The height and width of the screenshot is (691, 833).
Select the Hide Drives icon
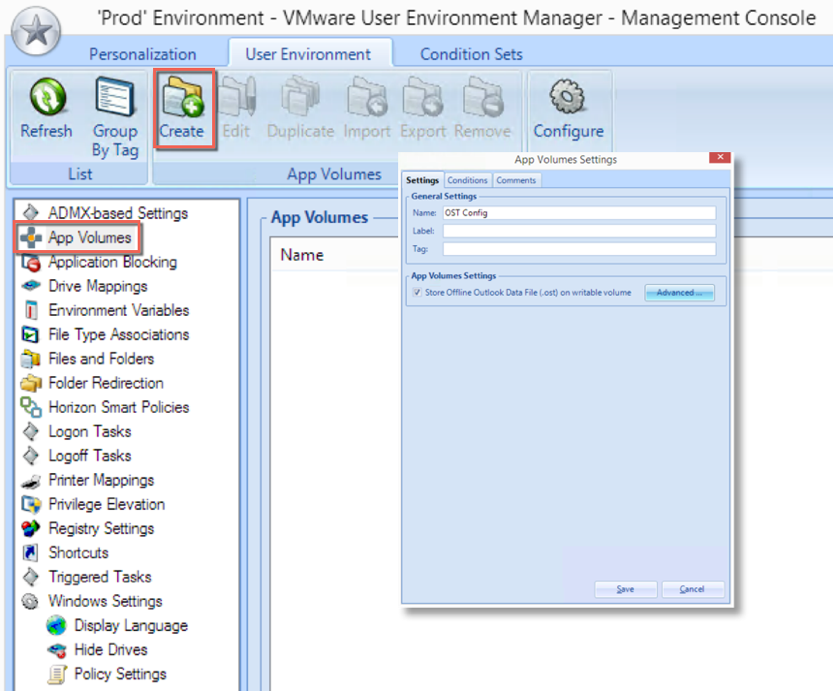56,650
